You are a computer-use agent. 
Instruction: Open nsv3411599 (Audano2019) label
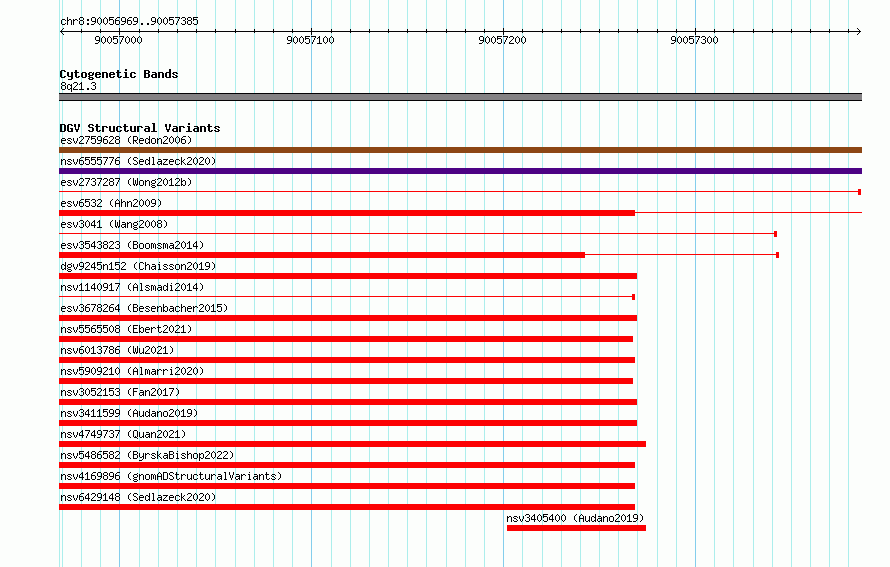click(x=129, y=413)
